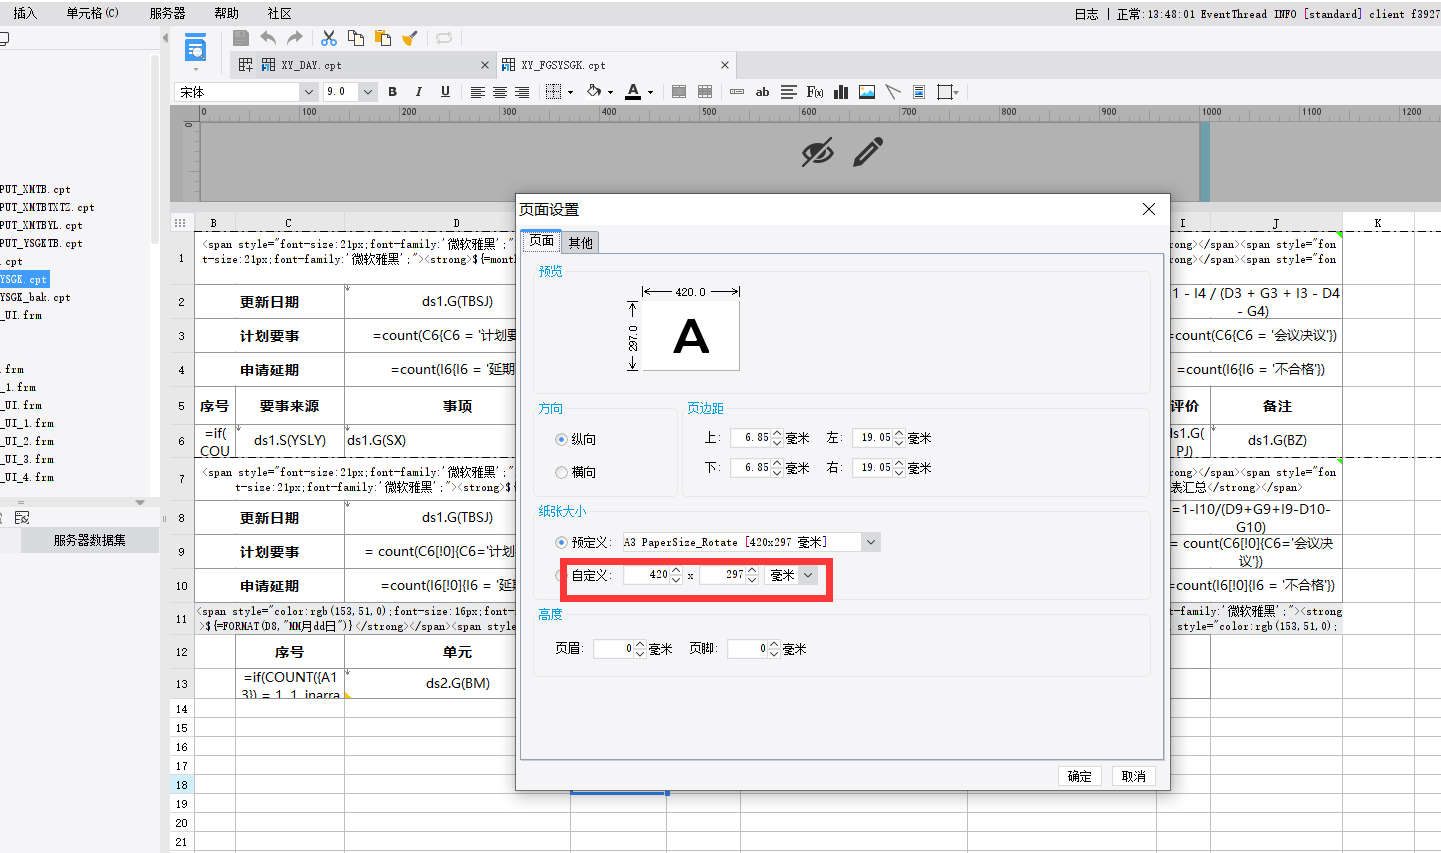Click the unmerge cells icon
This screenshot has width=1441, height=853.
[x=705, y=92]
